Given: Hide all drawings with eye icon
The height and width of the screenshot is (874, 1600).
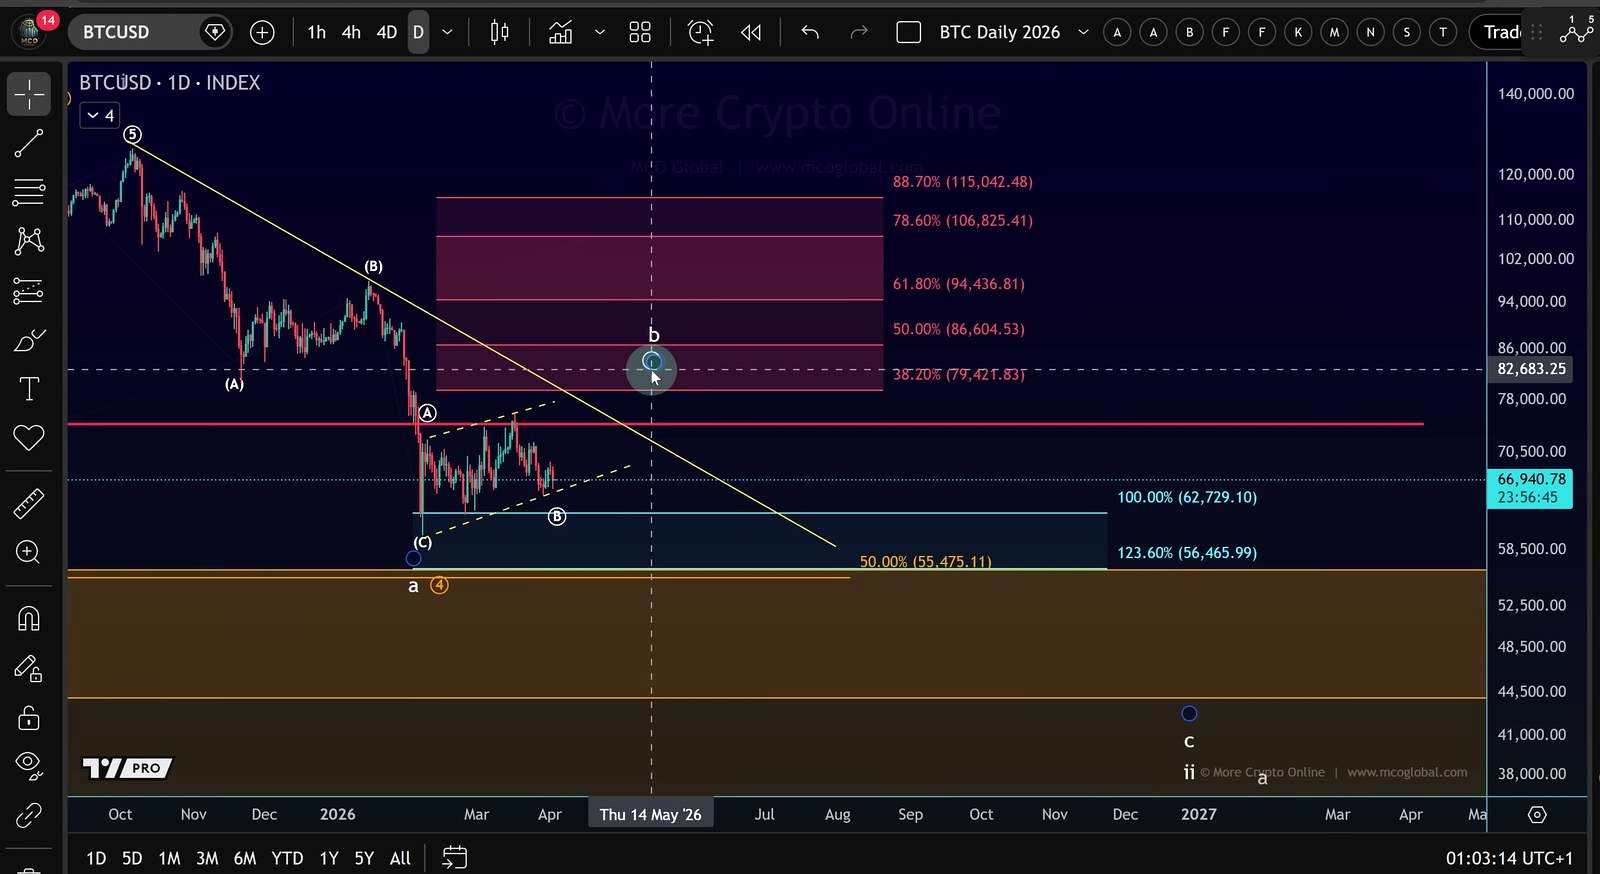Looking at the screenshot, I should (x=29, y=765).
